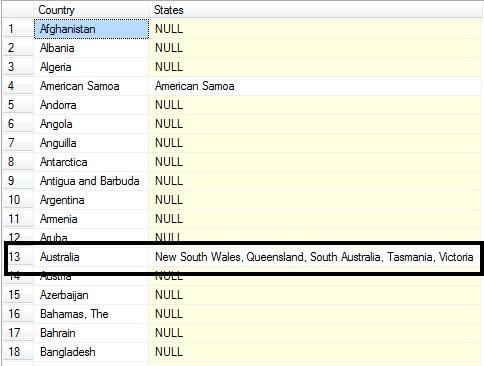Select entire row using row header 17
The height and width of the screenshot is (366, 484).
[x=18, y=333]
